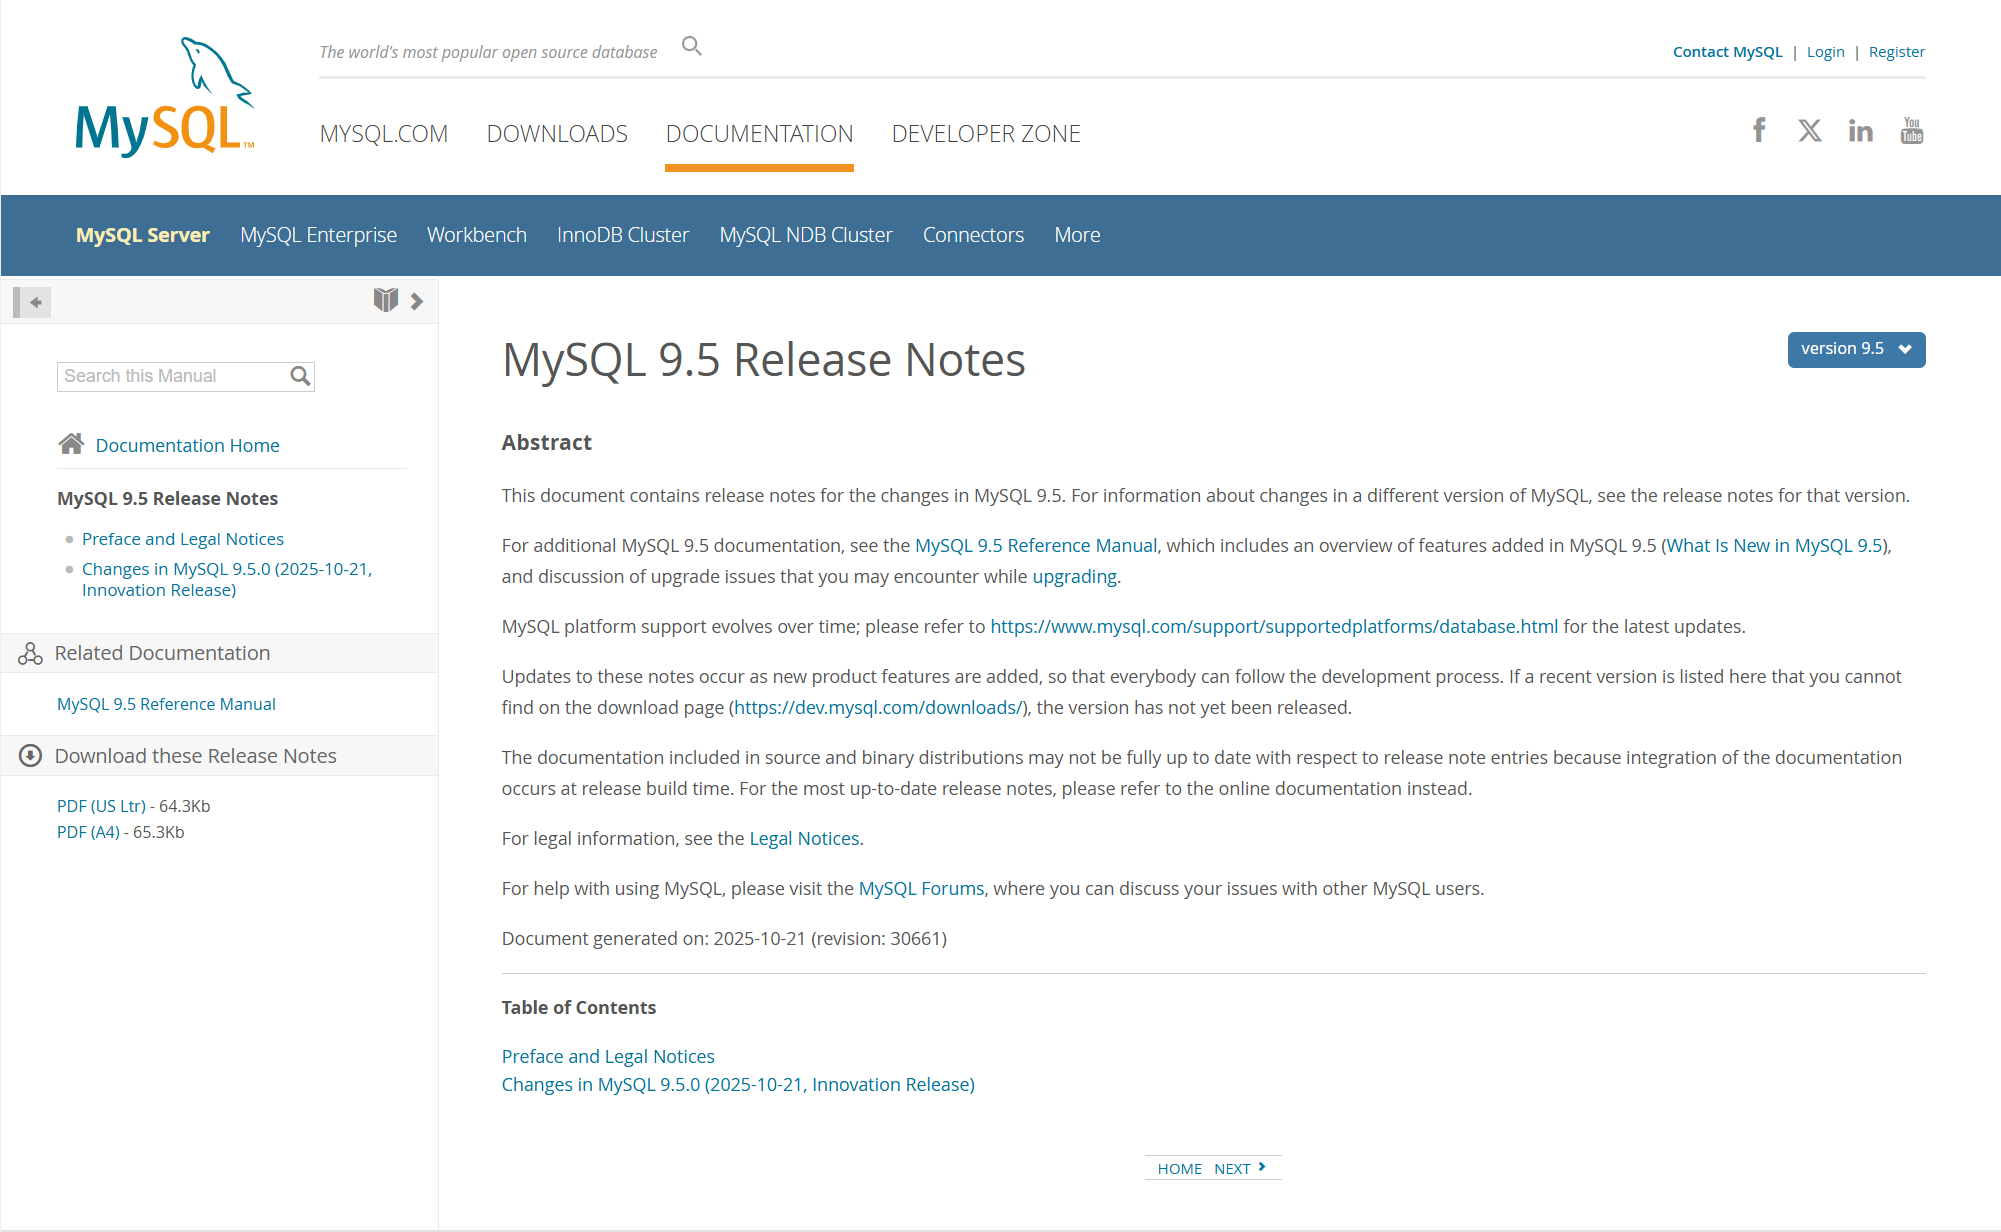The height and width of the screenshot is (1232, 2001).
Task: Open the MySQL Forums link
Action: point(921,888)
